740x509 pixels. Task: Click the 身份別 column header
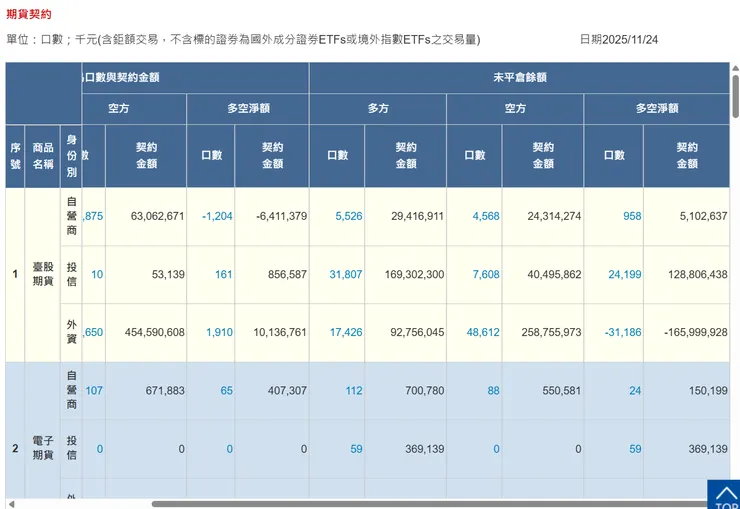click(x=71, y=156)
